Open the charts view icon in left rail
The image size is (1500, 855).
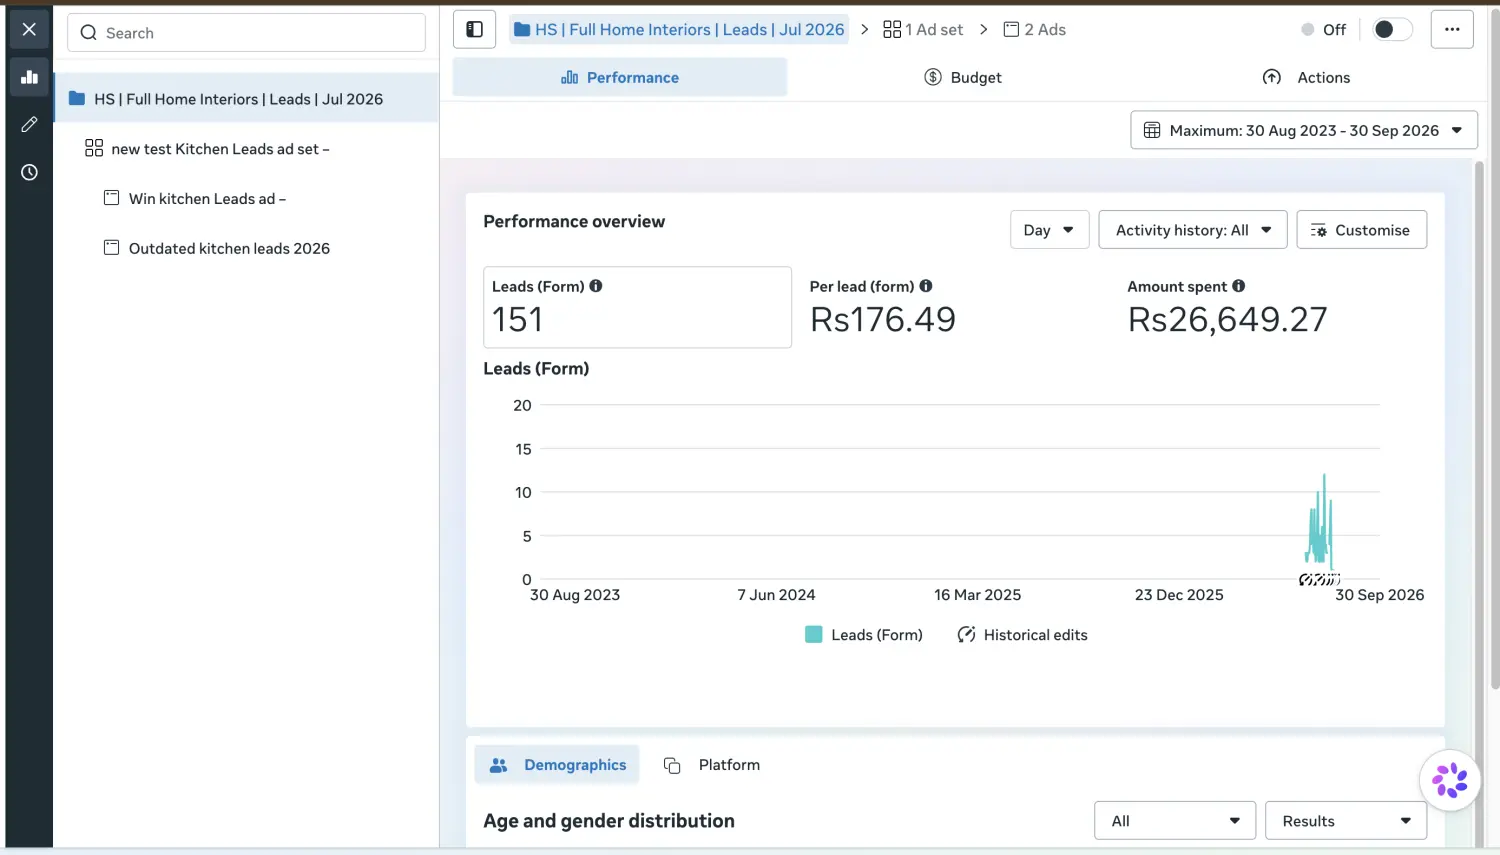click(x=29, y=77)
